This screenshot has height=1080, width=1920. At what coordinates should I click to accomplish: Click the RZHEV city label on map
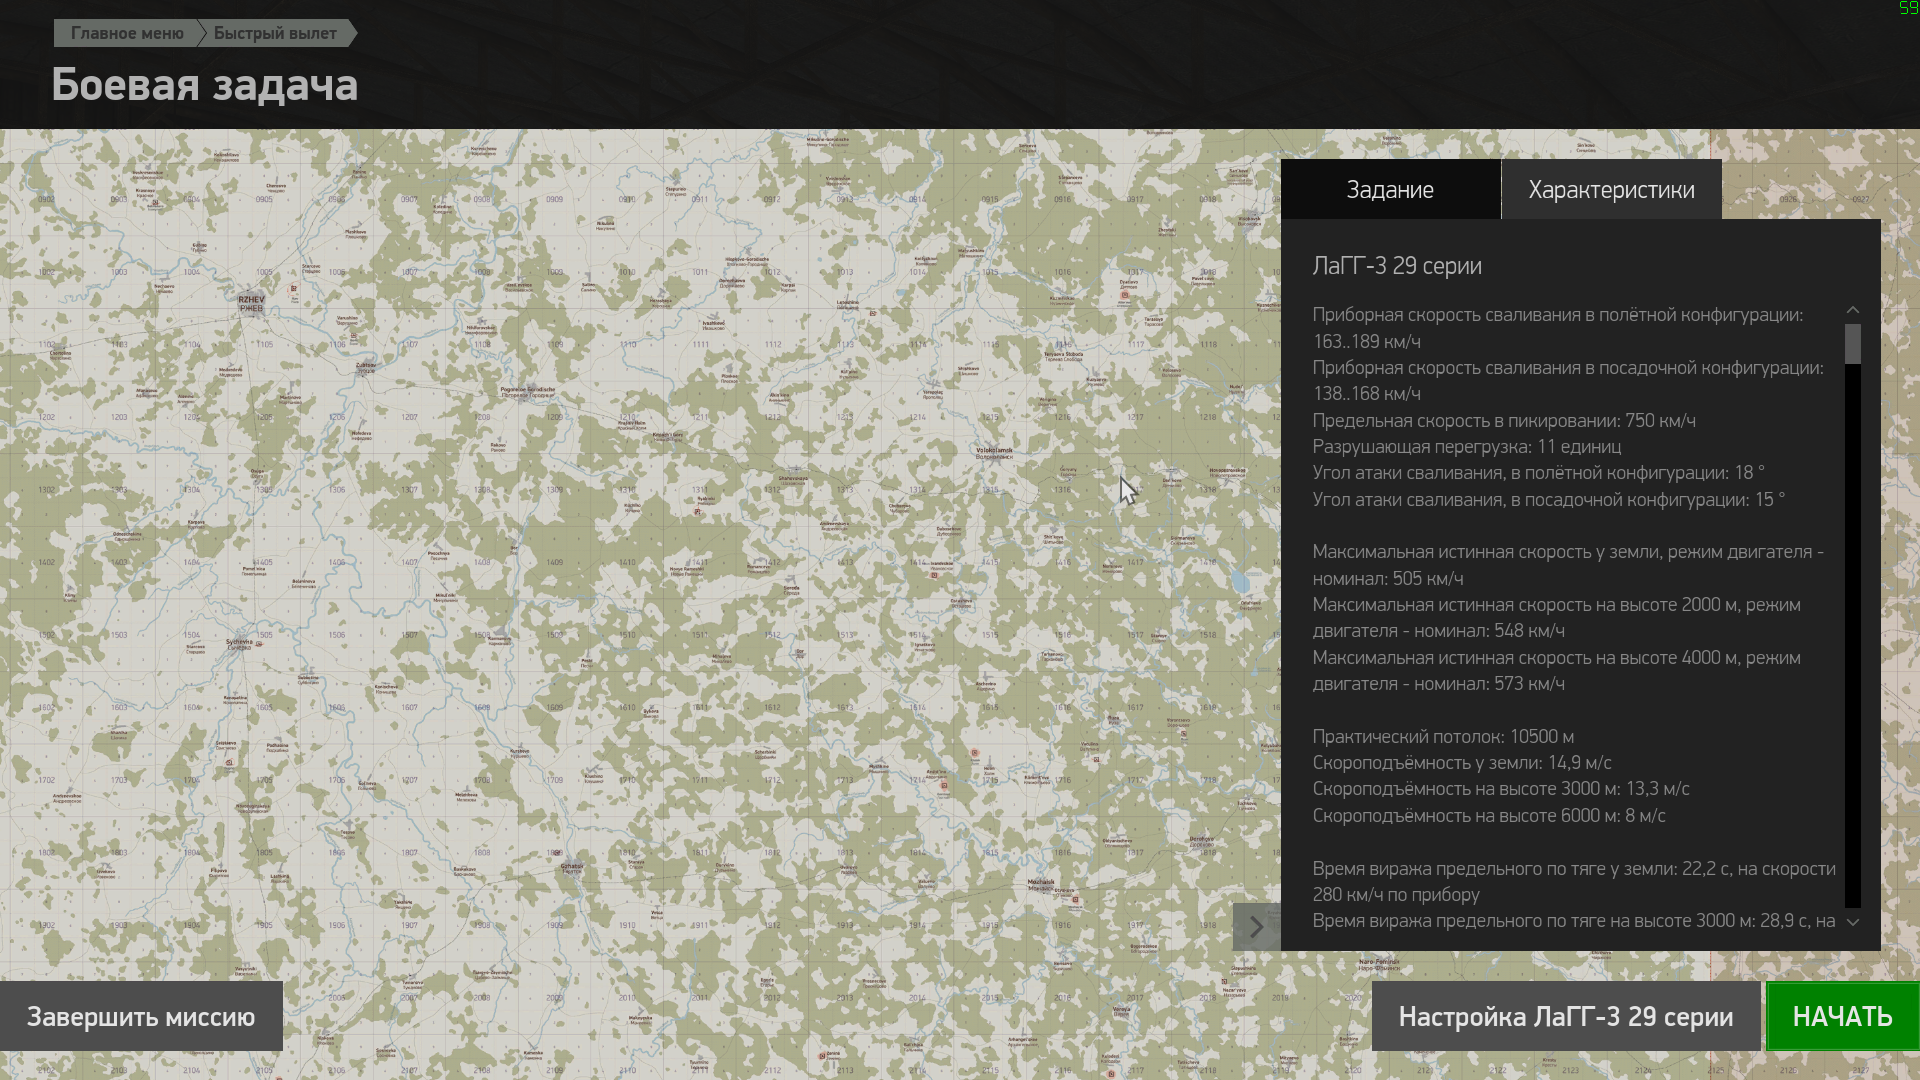(x=251, y=300)
